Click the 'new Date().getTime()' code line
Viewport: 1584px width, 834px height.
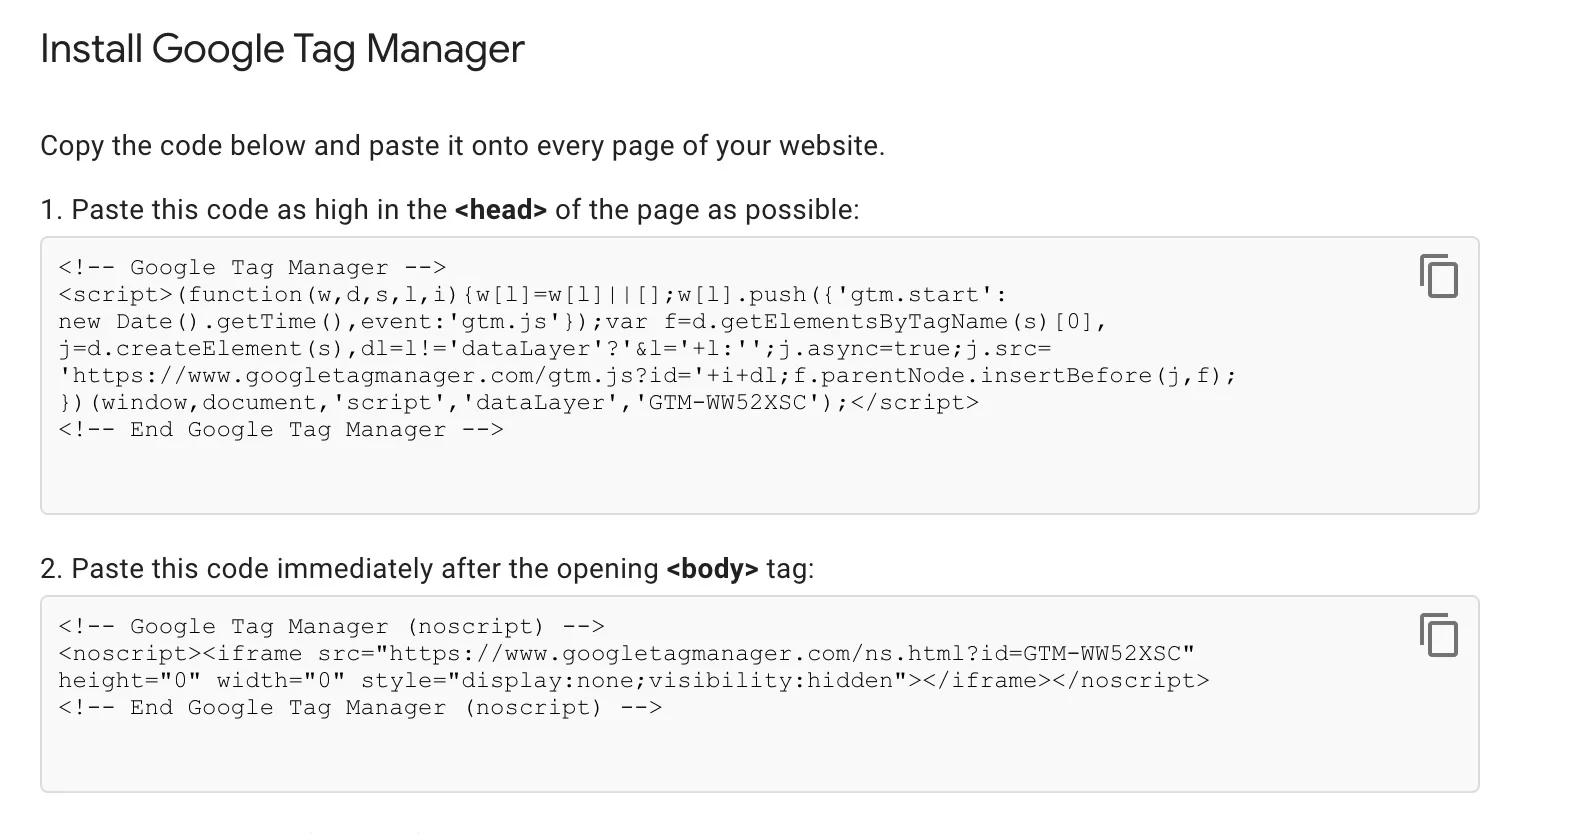(x=583, y=321)
